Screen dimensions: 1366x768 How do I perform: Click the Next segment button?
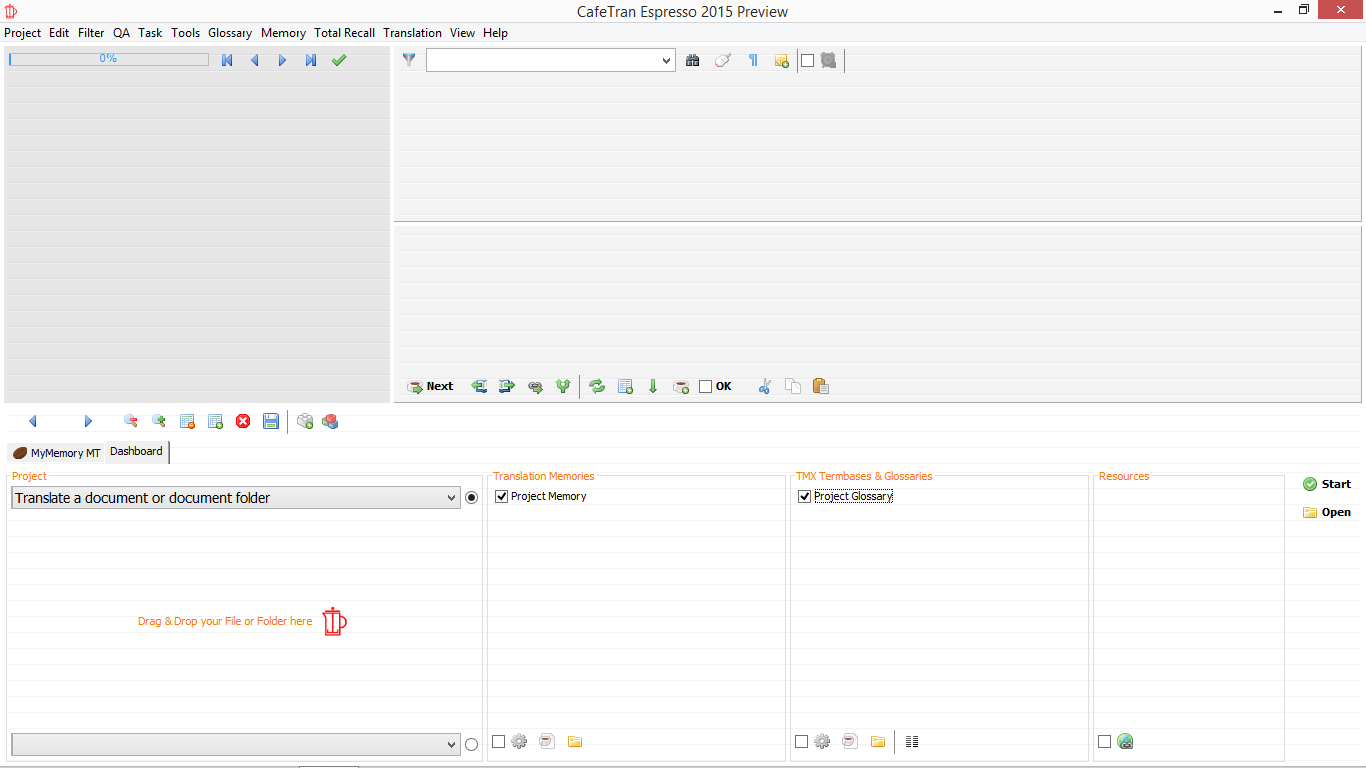pyautogui.click(x=430, y=386)
